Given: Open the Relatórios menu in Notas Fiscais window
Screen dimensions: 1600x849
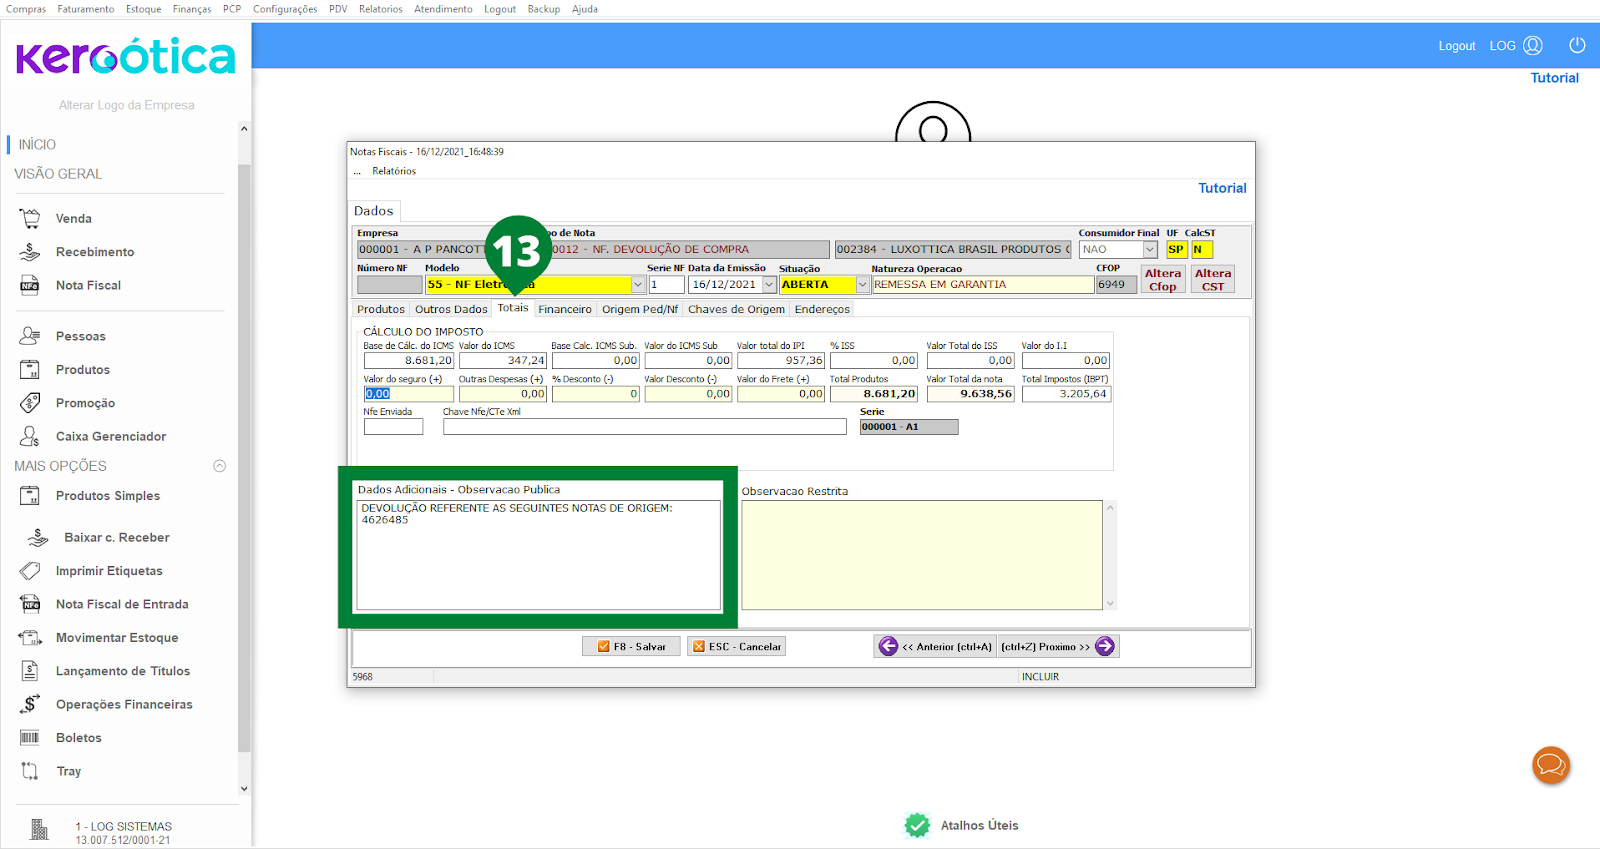Looking at the screenshot, I should (394, 171).
